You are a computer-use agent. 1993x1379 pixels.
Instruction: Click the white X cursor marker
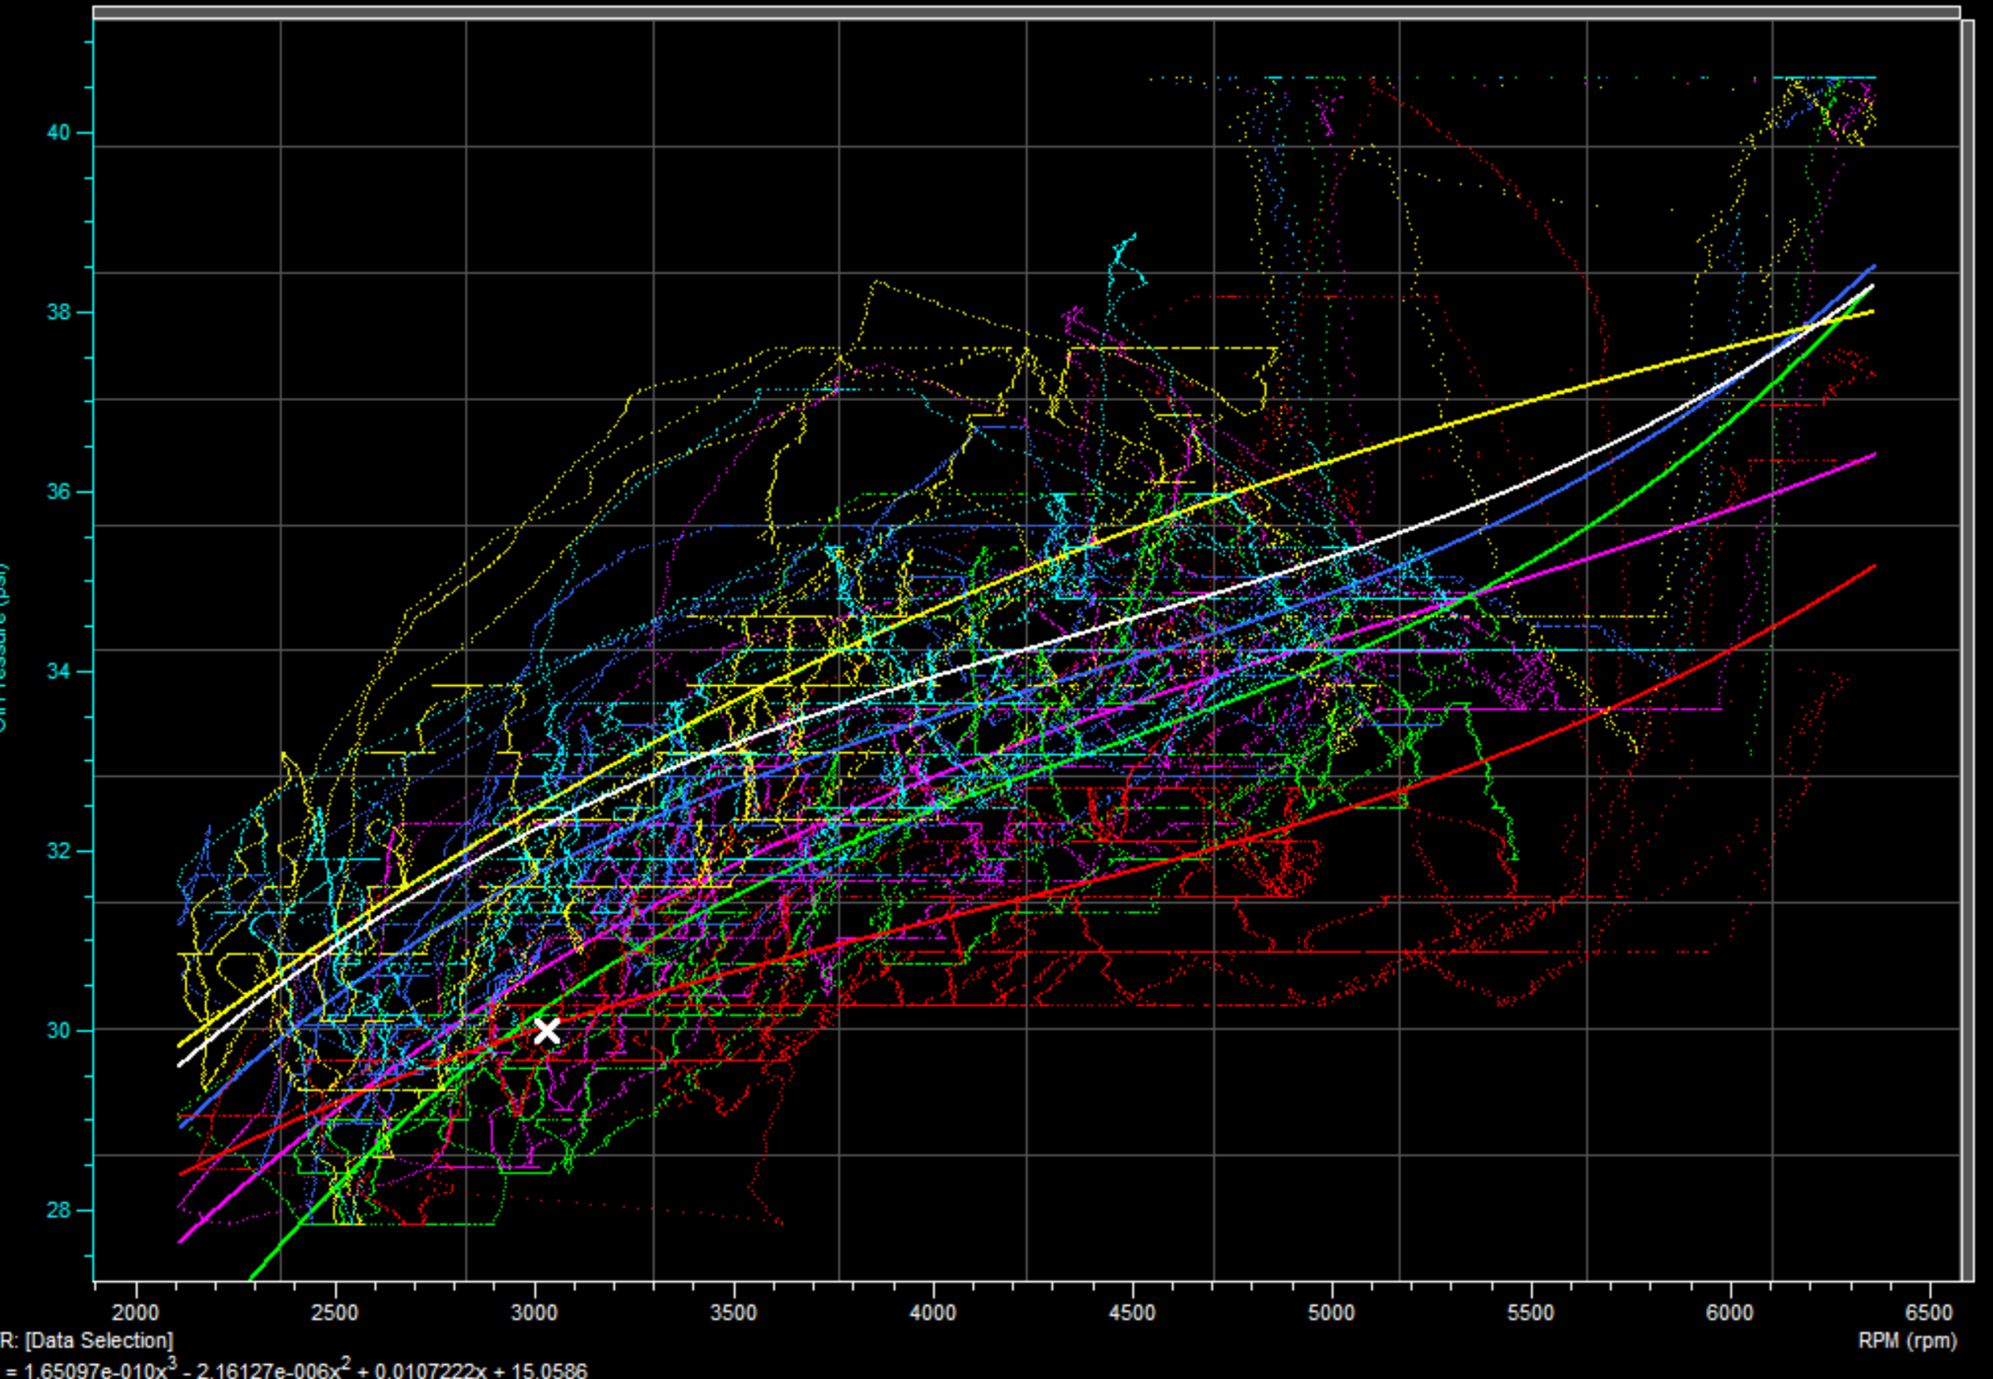pyautogui.click(x=546, y=1030)
